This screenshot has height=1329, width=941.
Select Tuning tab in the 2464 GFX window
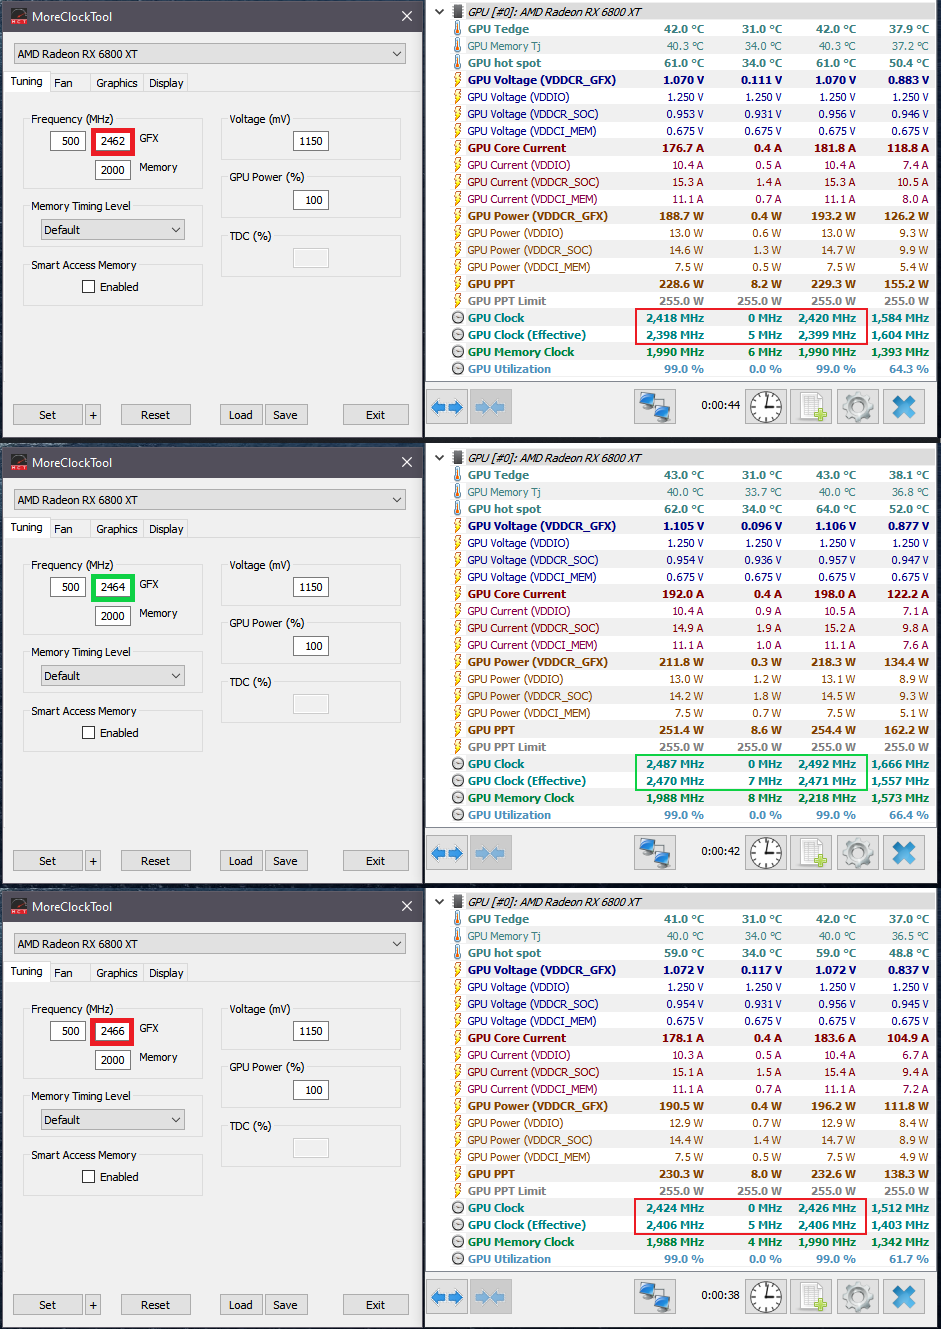tap(27, 528)
